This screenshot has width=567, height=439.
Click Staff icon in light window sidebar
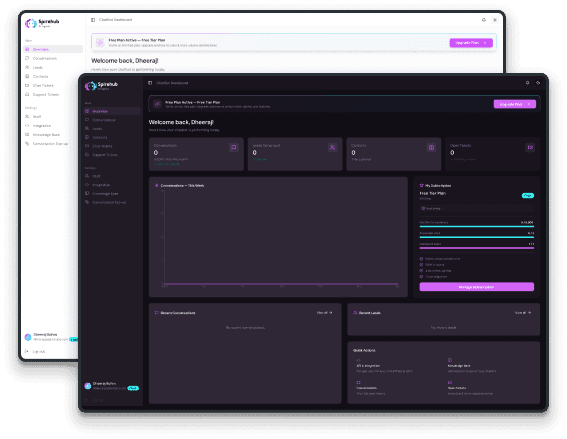27,116
